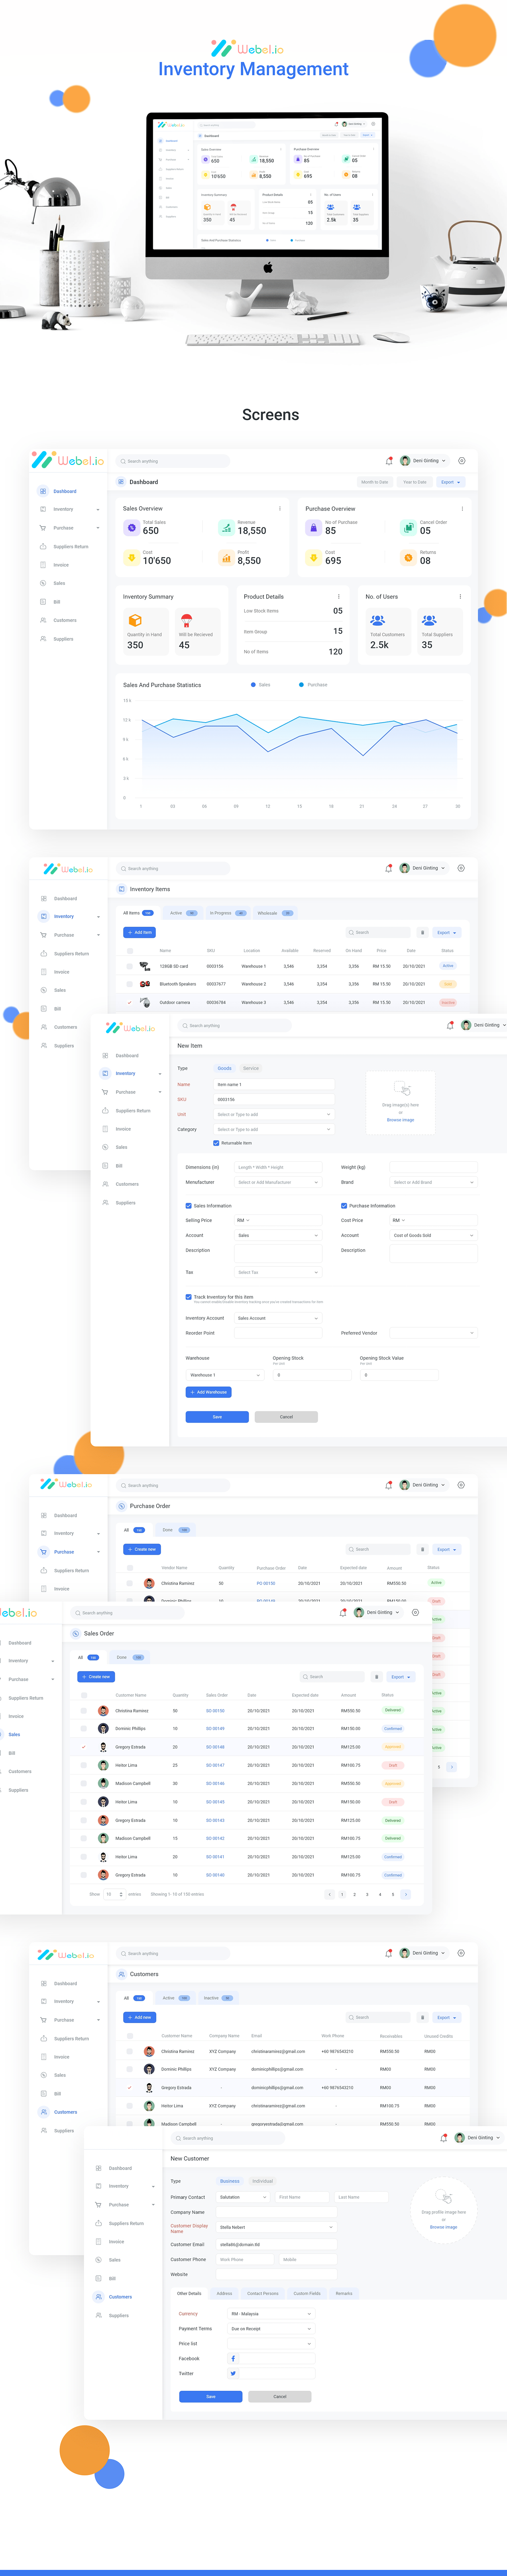Click Sales legend dot on statistics chart
Viewport: 507px width, 2576px height.
click(x=253, y=685)
